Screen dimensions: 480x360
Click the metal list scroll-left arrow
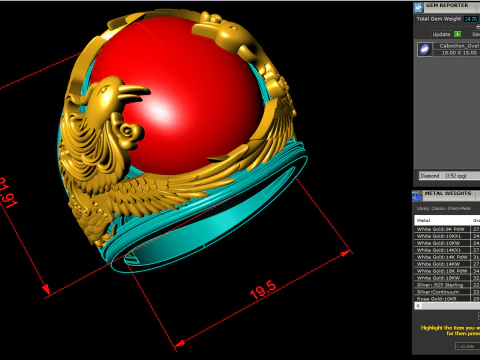click(x=418, y=306)
